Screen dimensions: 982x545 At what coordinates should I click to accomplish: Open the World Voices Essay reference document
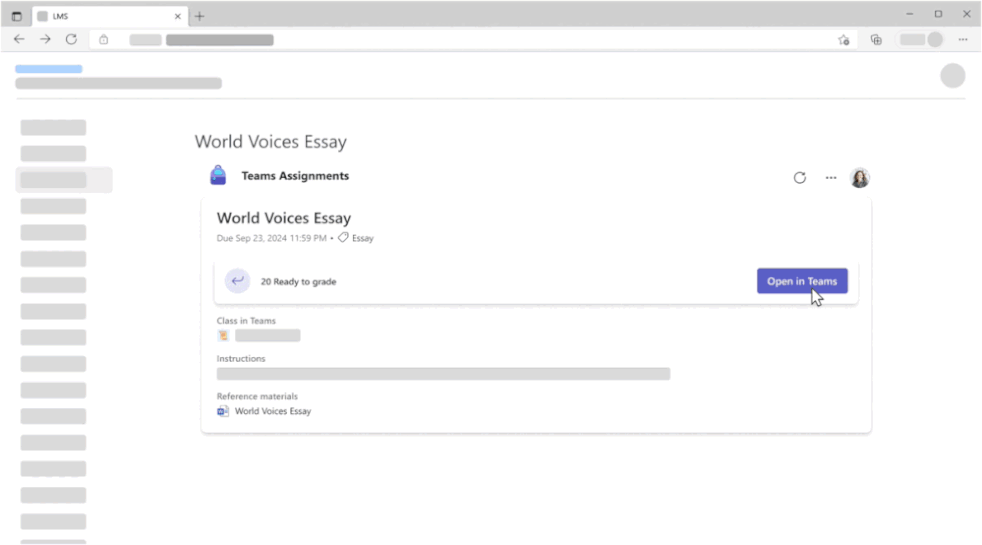tap(273, 411)
